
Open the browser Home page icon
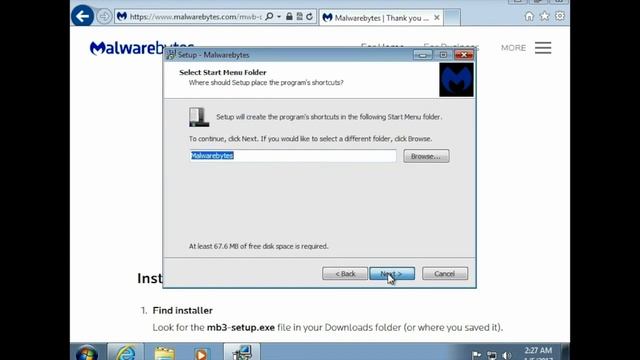tap(529, 16)
